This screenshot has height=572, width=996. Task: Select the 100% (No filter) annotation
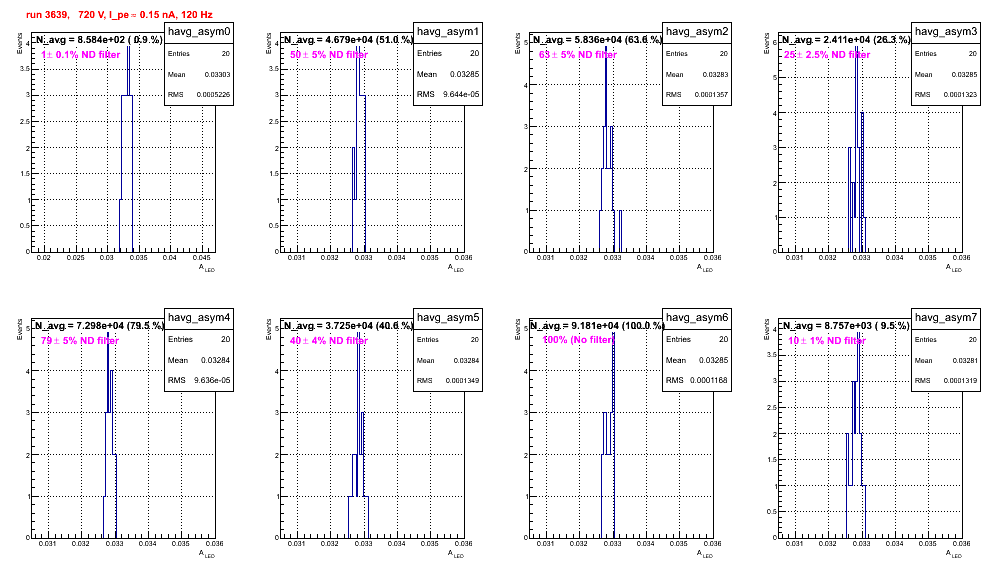(579, 340)
